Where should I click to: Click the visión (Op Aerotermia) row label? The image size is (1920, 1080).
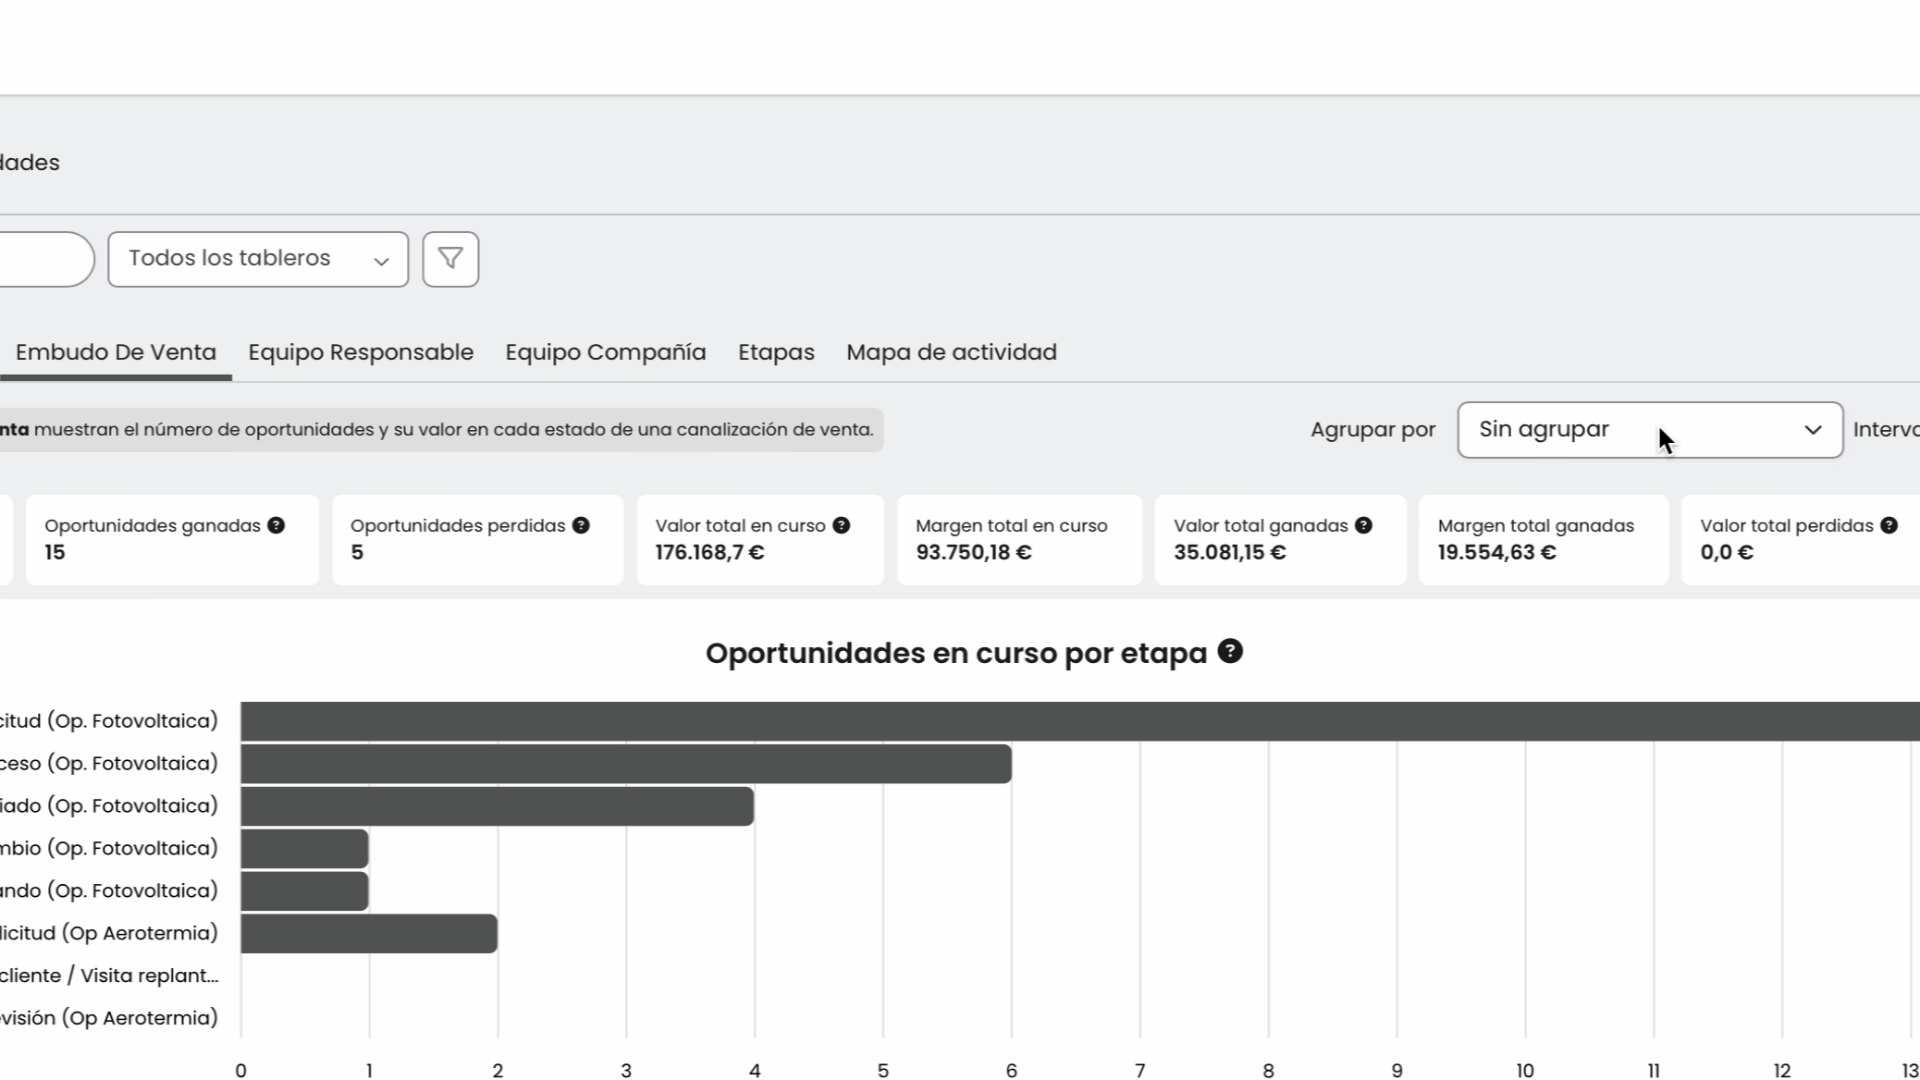[109, 1018]
